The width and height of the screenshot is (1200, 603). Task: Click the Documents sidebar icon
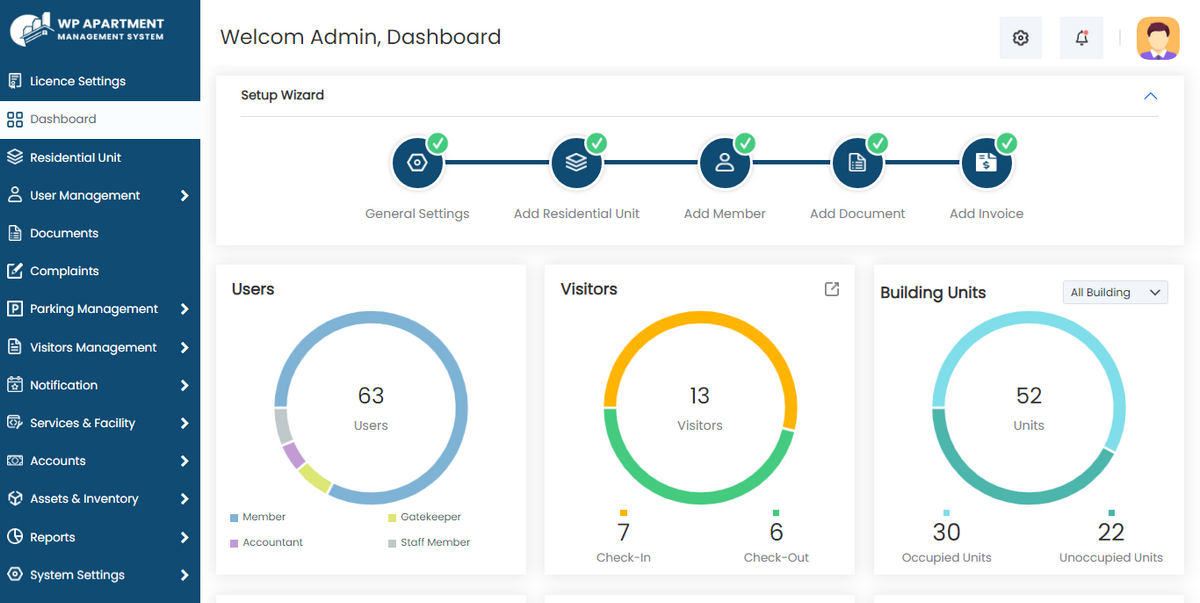pyautogui.click(x=15, y=233)
